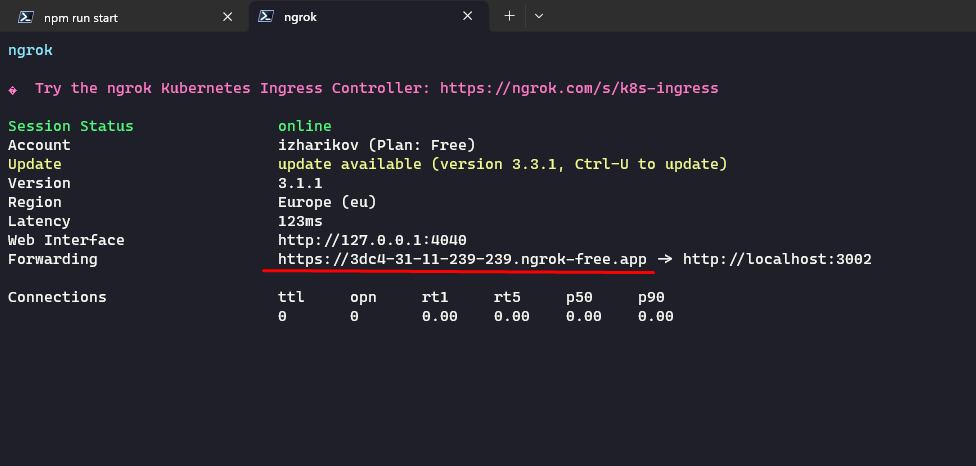Select account text 'izharikov (Plan: Free)'
This screenshot has width=976, height=466.
tap(377, 146)
